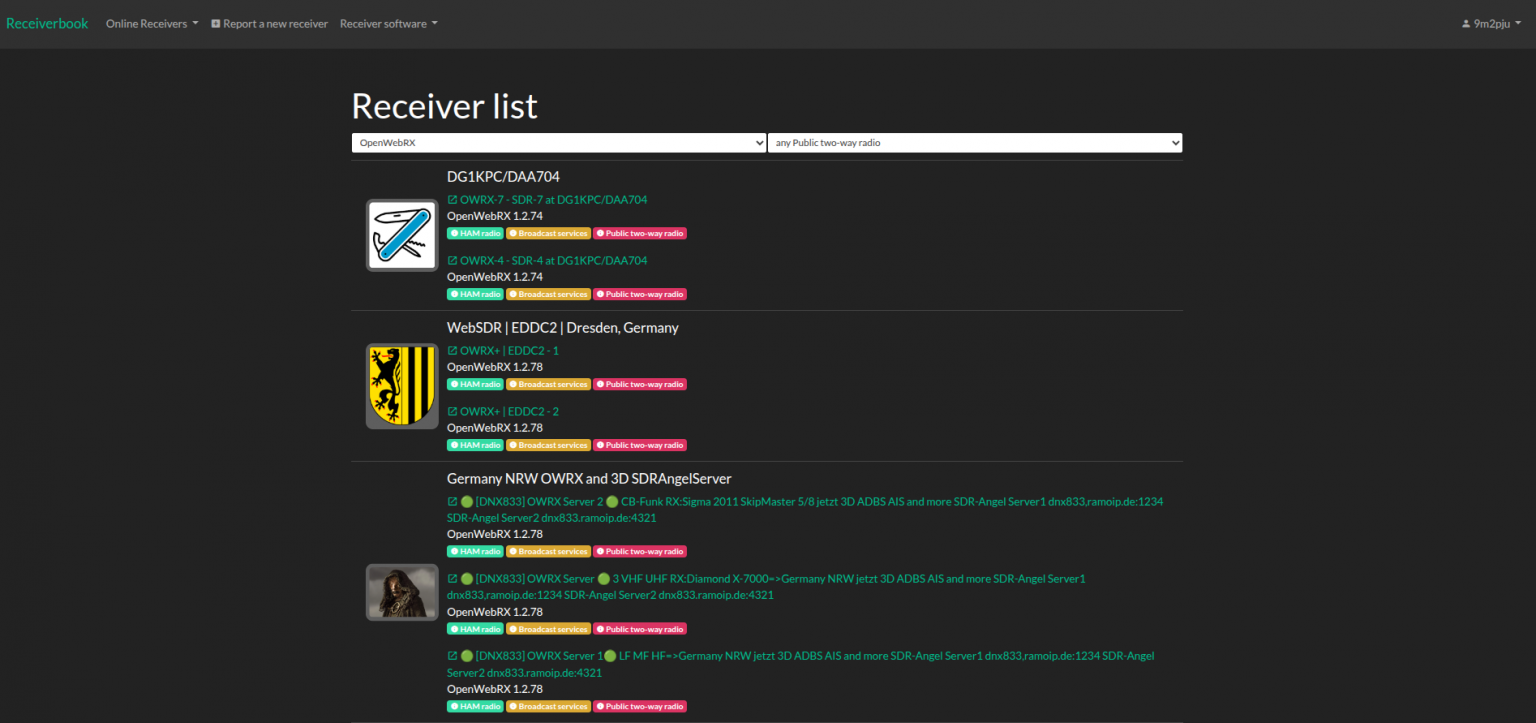Go to the Receiverbook home link
This screenshot has width=1536, height=723.
click(47, 23)
